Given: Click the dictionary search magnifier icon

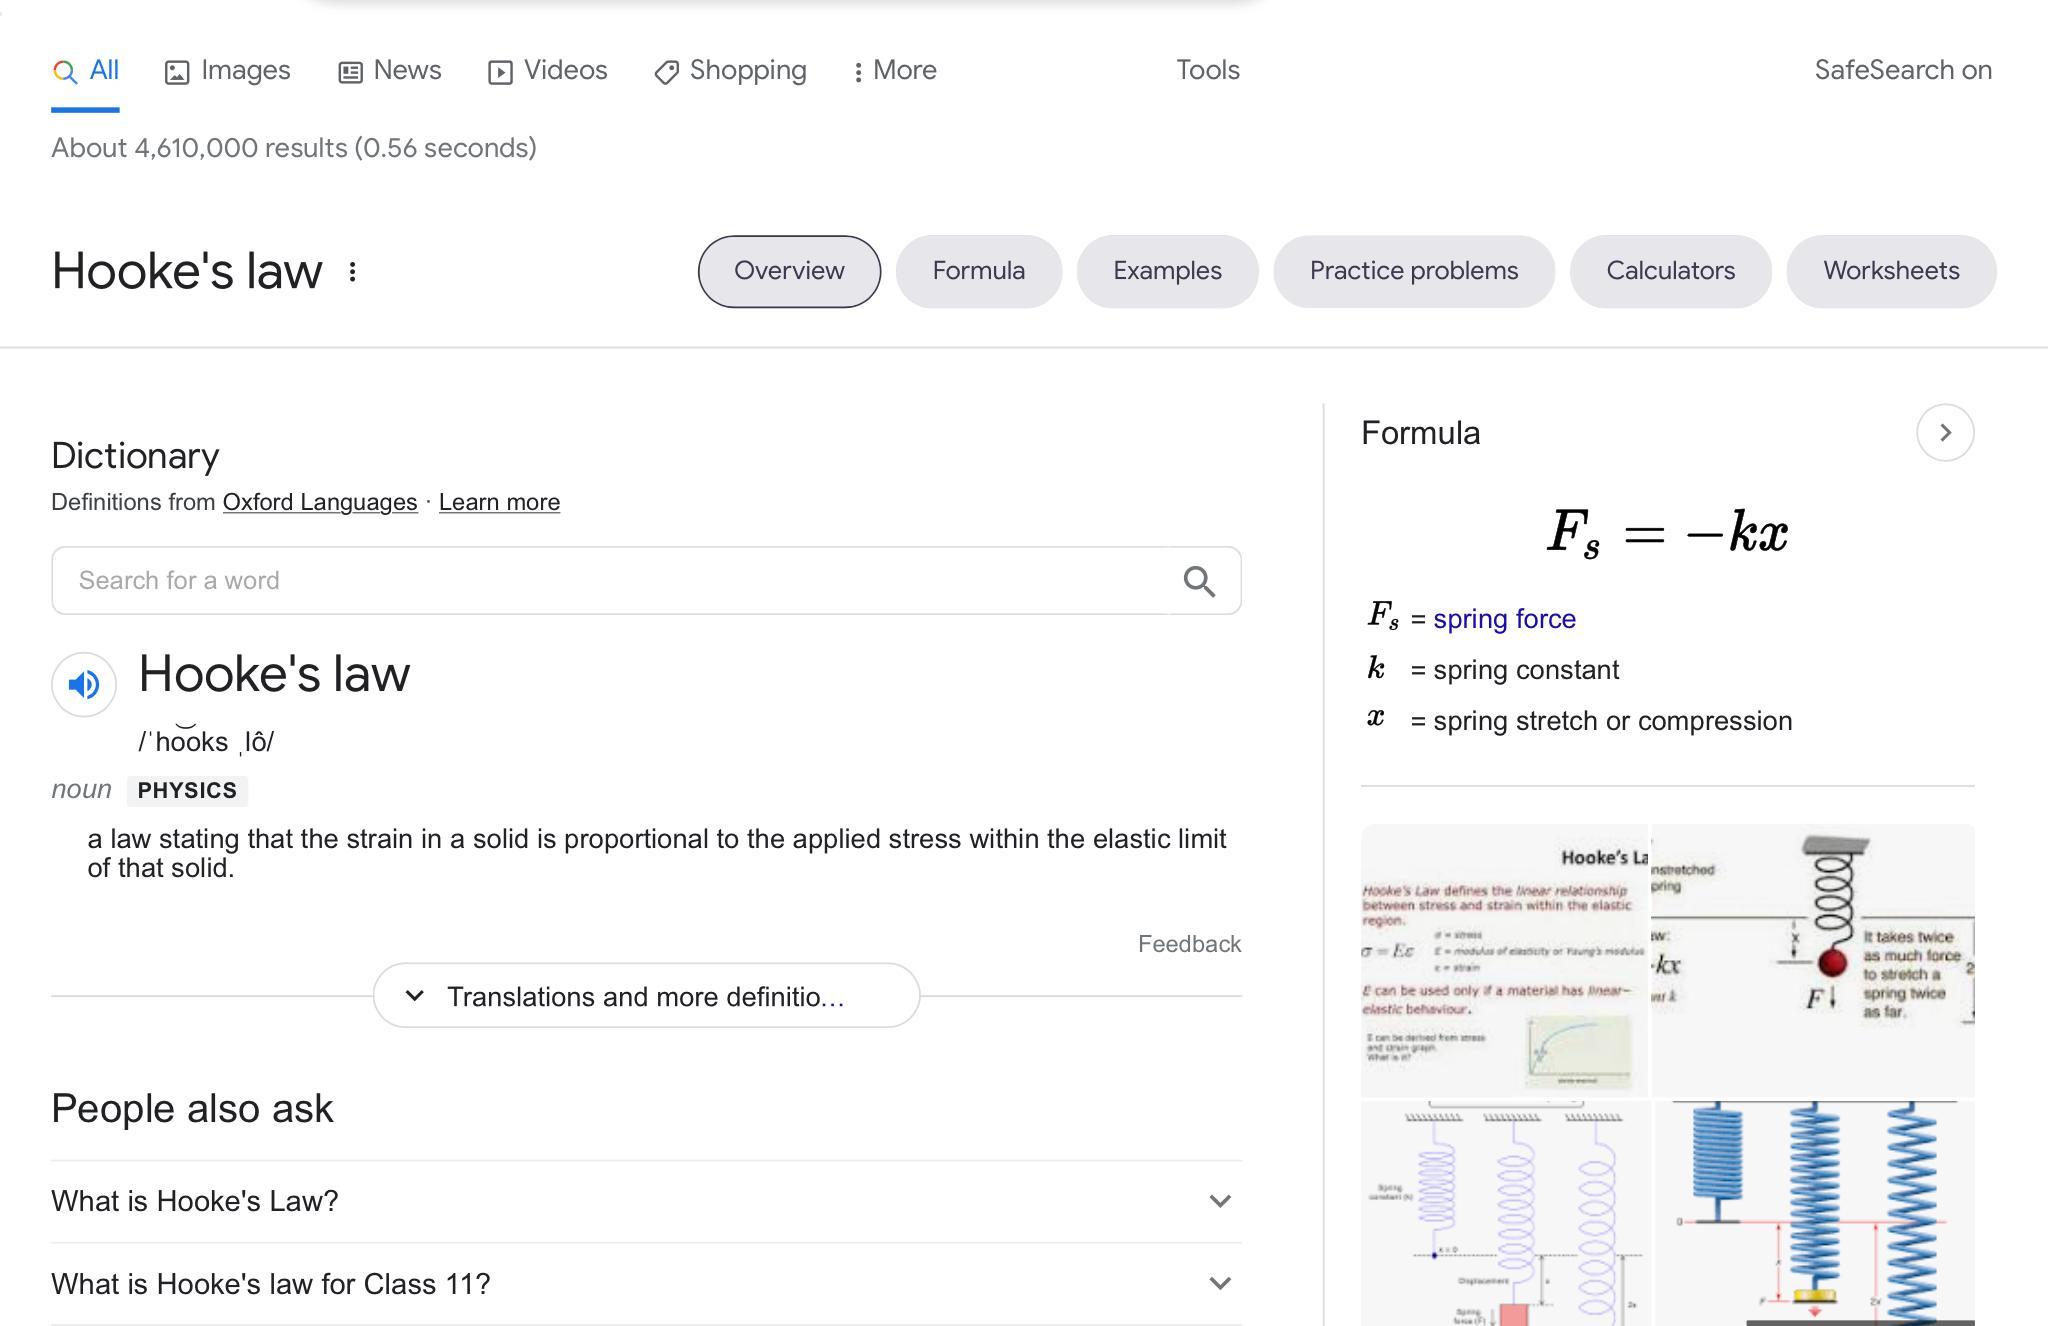Looking at the screenshot, I should [x=1199, y=581].
